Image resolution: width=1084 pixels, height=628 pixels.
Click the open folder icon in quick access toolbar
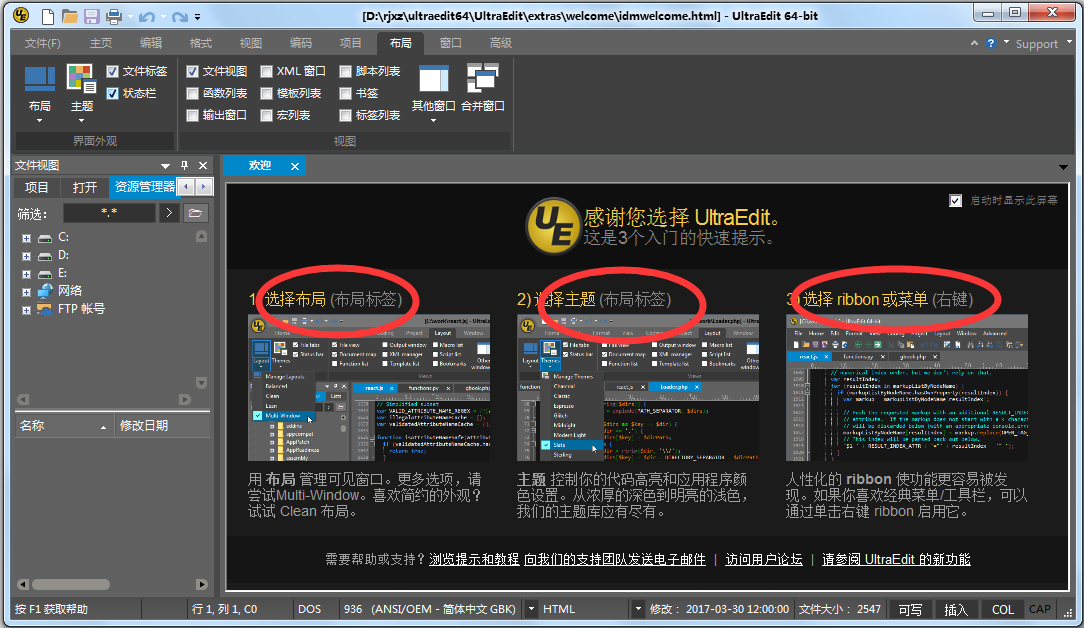tap(69, 15)
